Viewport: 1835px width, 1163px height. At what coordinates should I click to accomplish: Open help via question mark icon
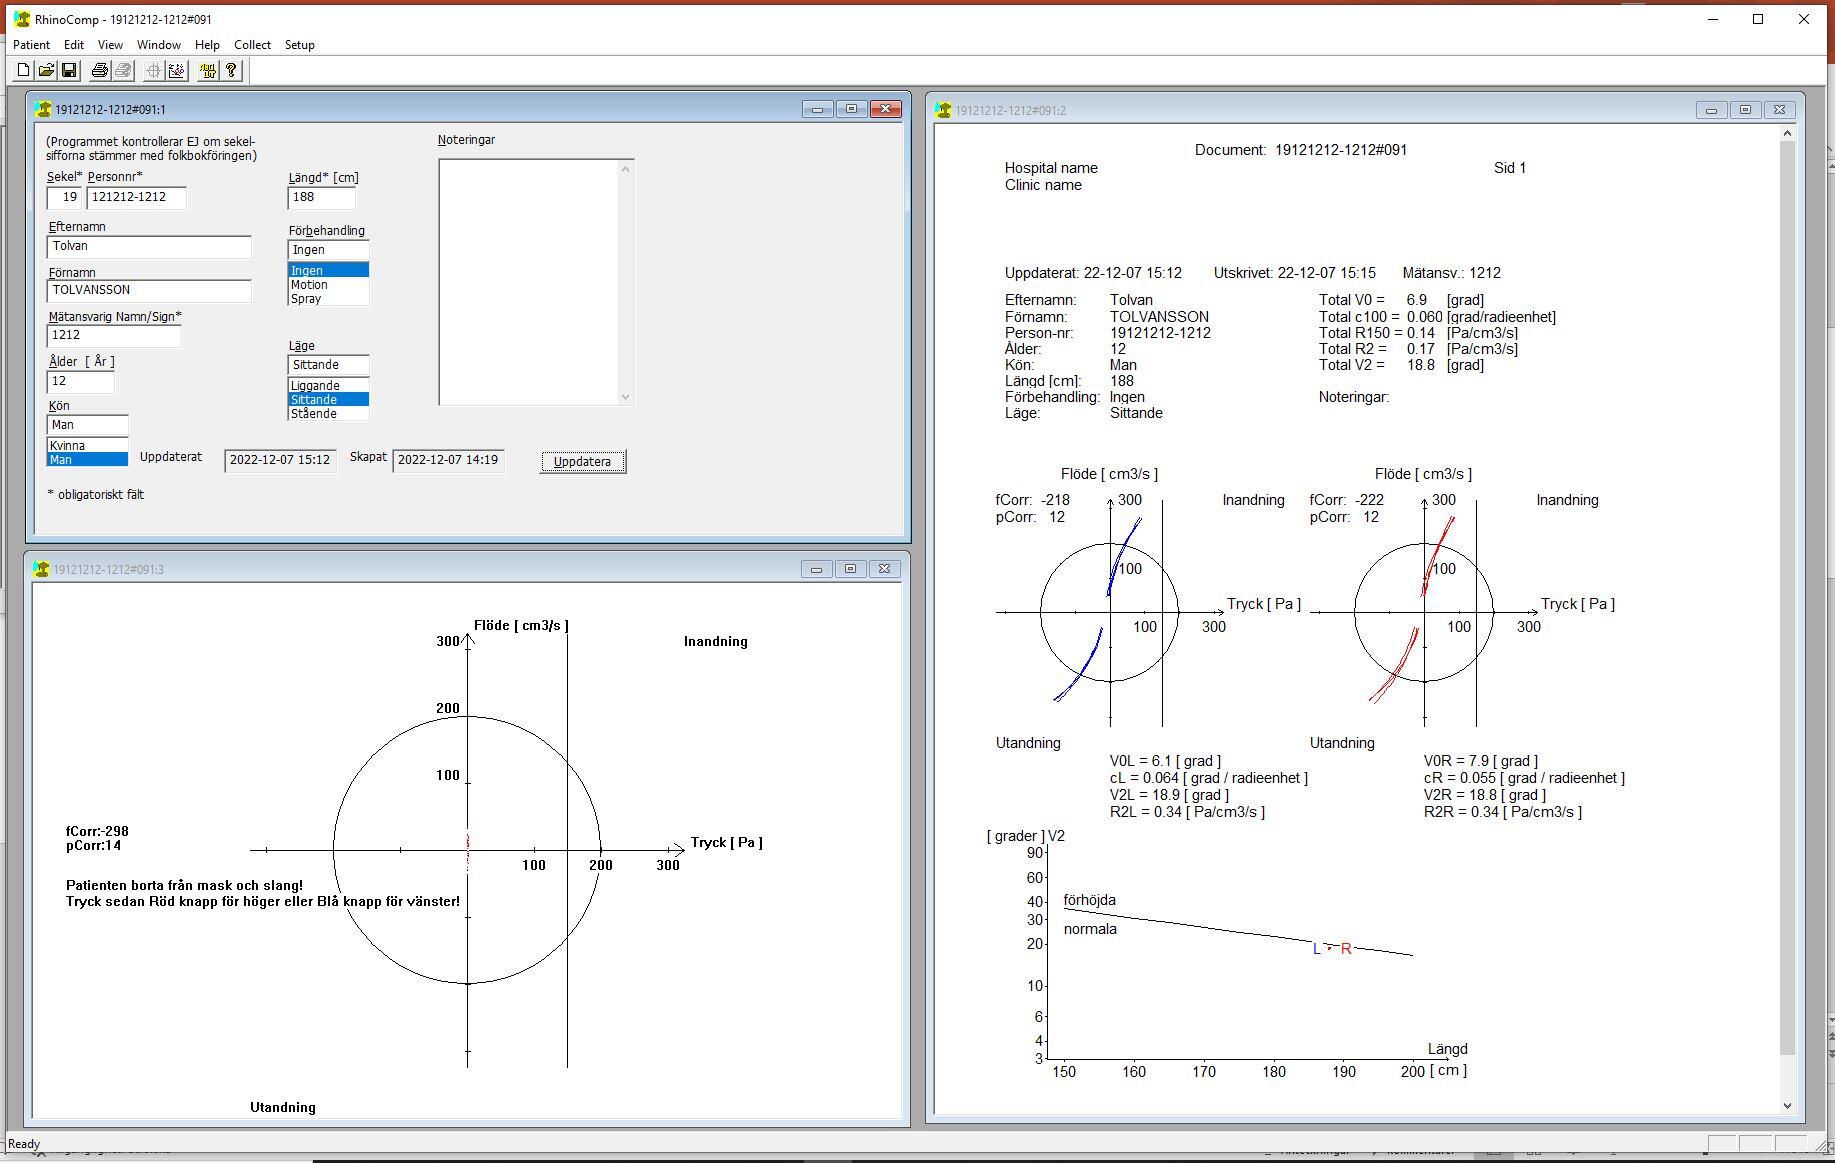231,70
